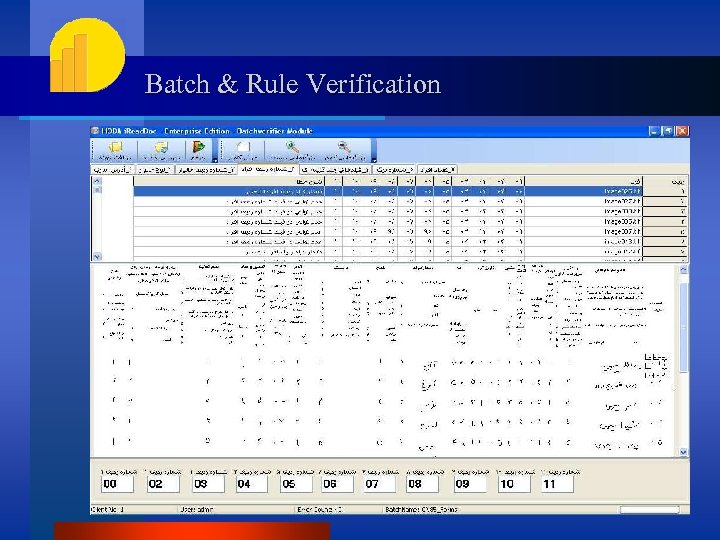The width and height of the screenshot is (720, 540).
Task: Click the field containing 07
Action: click(x=379, y=484)
